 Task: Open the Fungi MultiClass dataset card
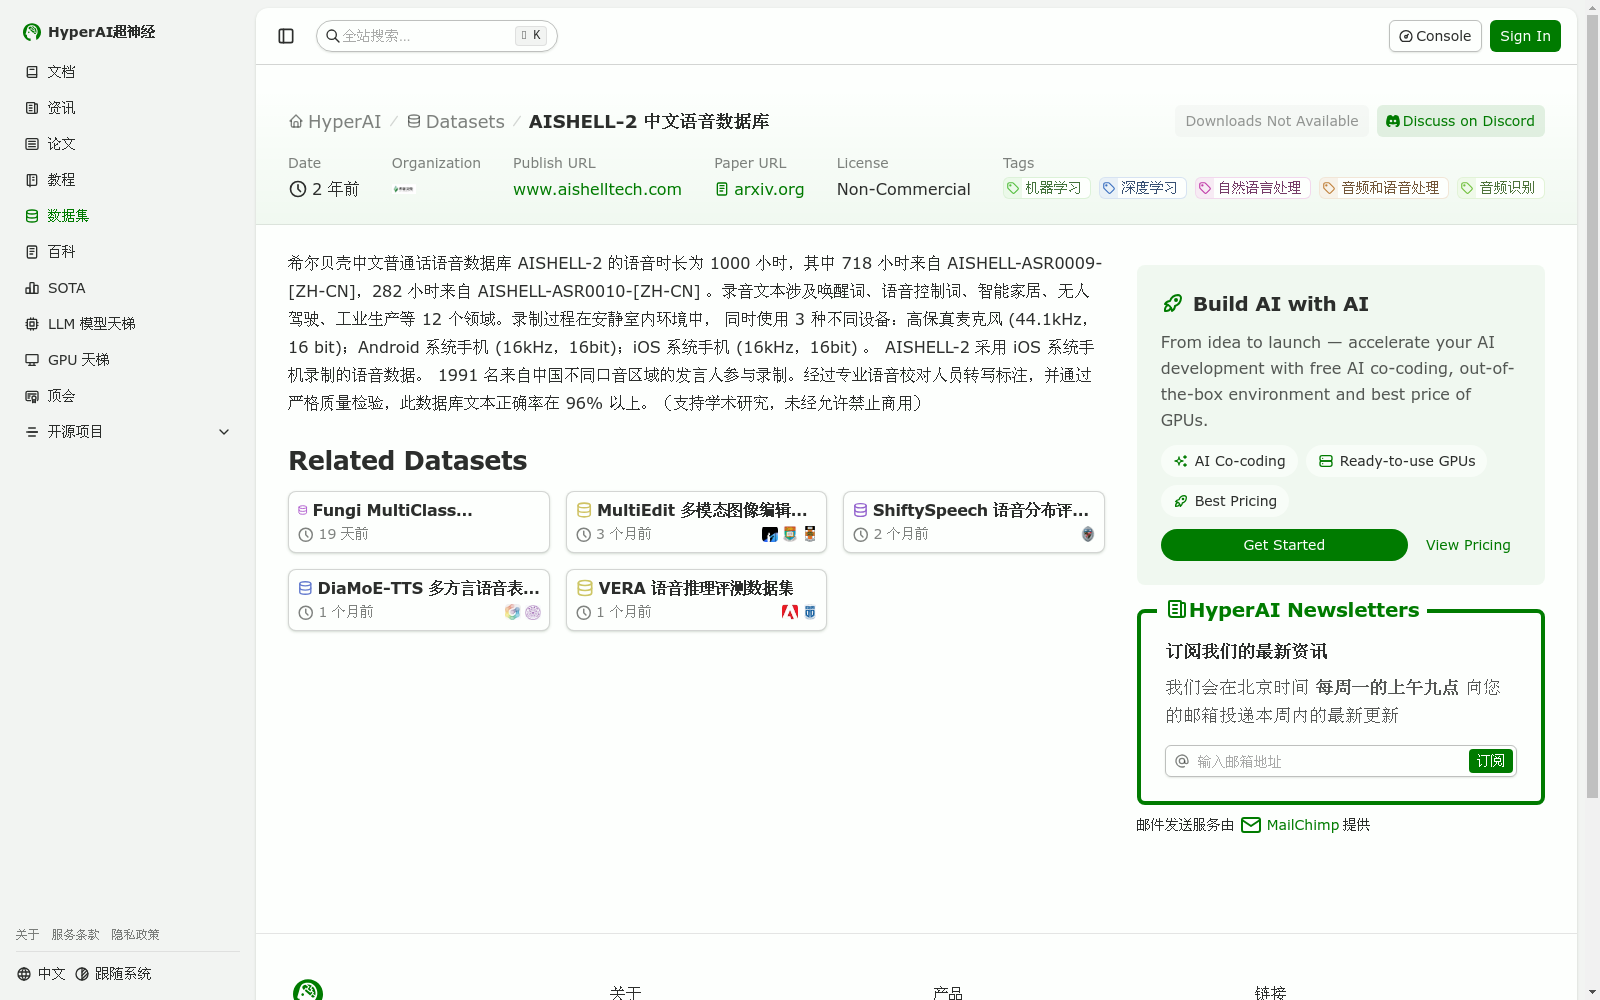tap(419, 522)
